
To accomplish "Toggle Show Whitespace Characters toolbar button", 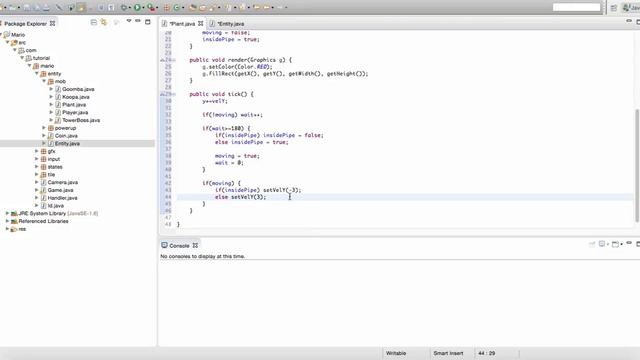I will pyautogui.click(x=111, y=7).
